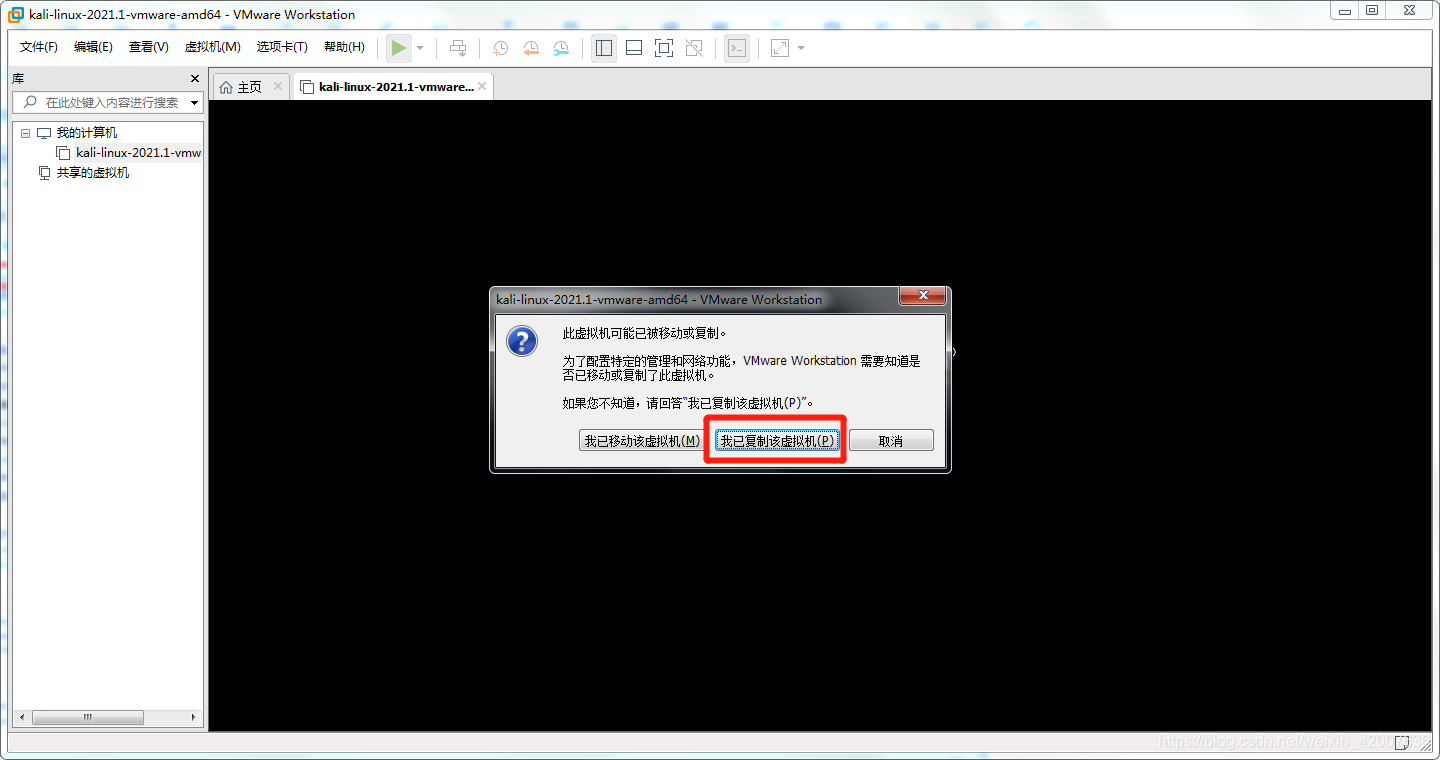Click the send Ctrl+Alt+Del toolbar icon
The width and height of the screenshot is (1440, 760).
pos(458,48)
